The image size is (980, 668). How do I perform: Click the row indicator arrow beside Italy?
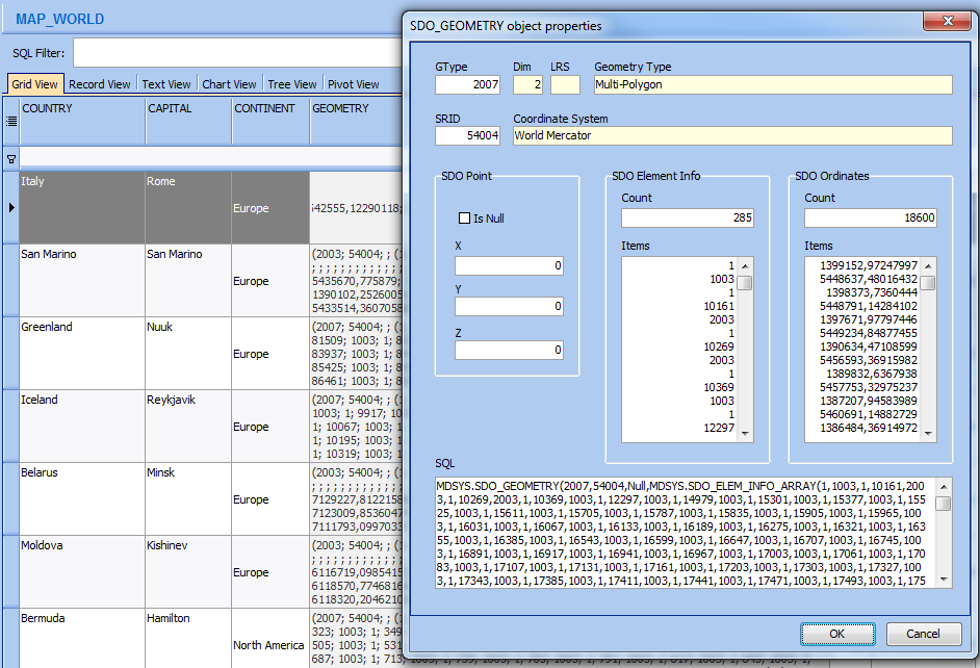pos(11,207)
